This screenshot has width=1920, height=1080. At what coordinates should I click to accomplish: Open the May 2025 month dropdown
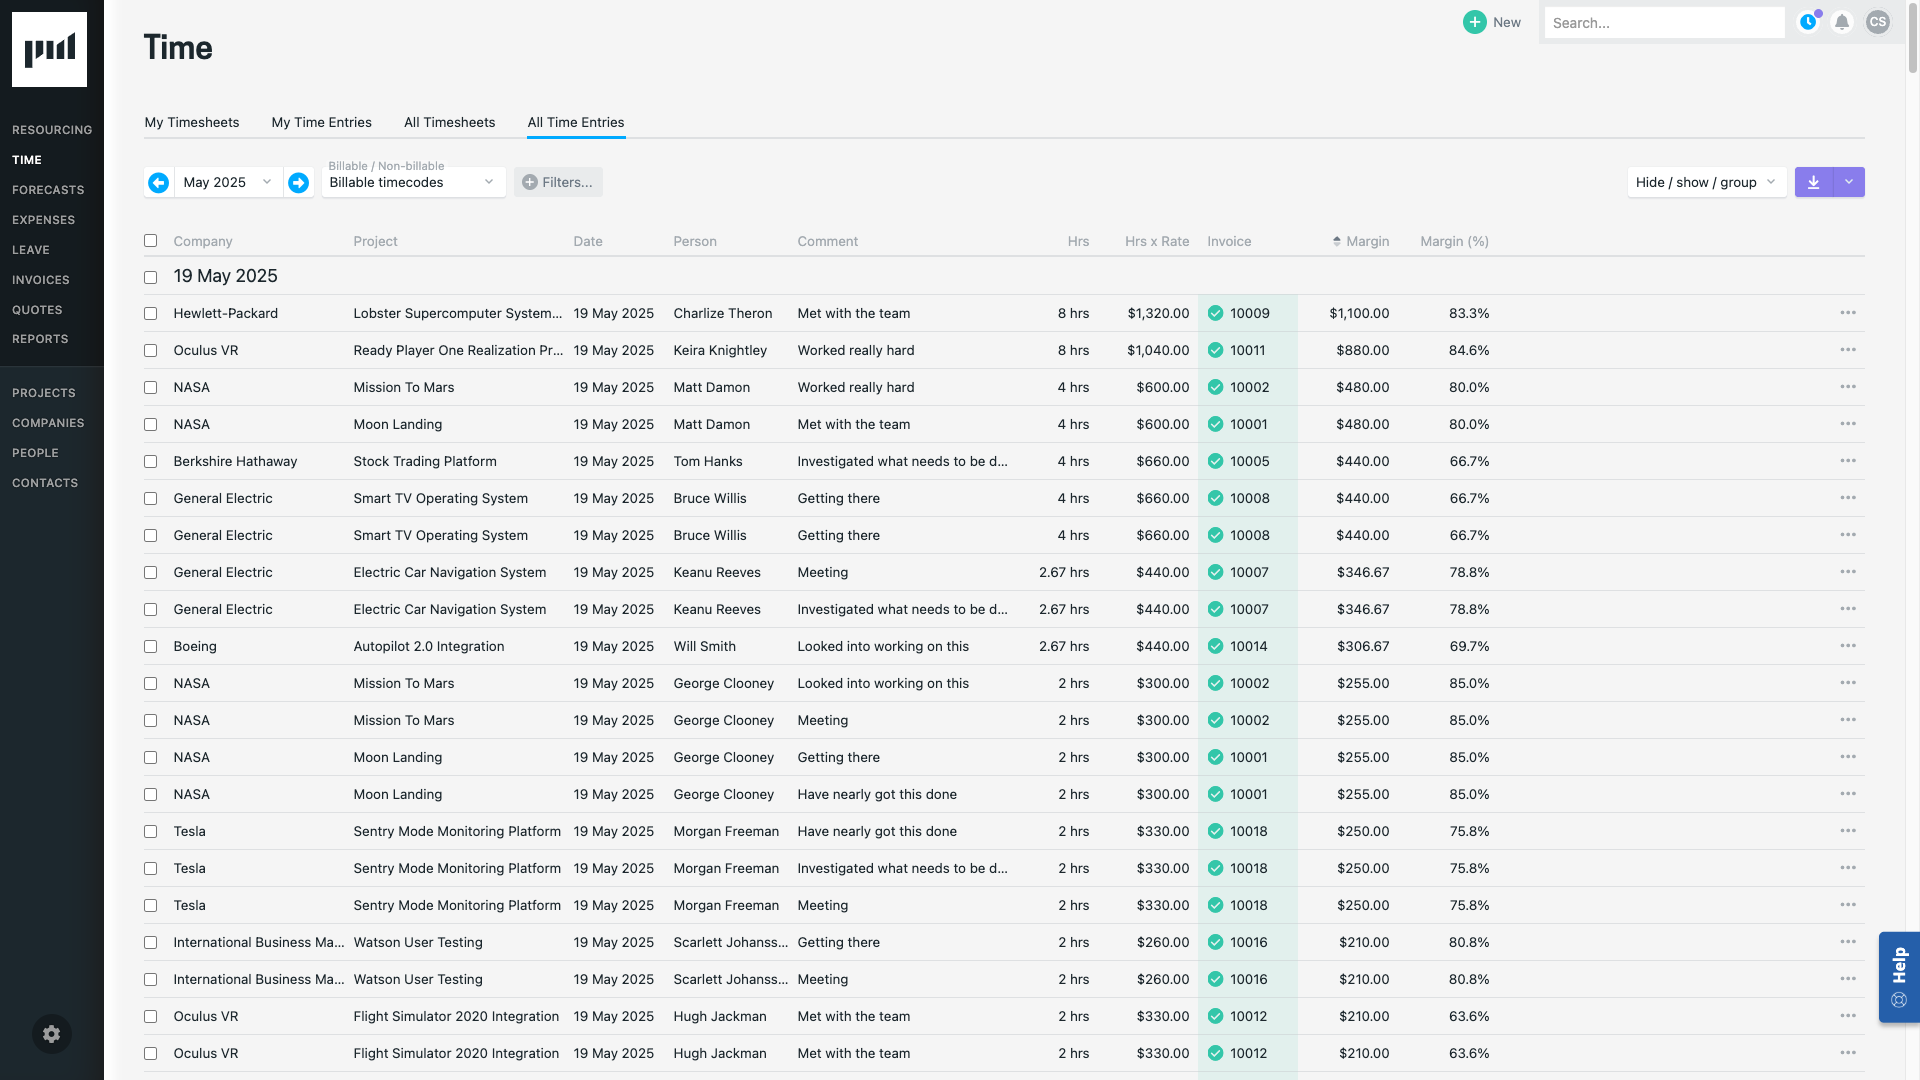click(228, 182)
